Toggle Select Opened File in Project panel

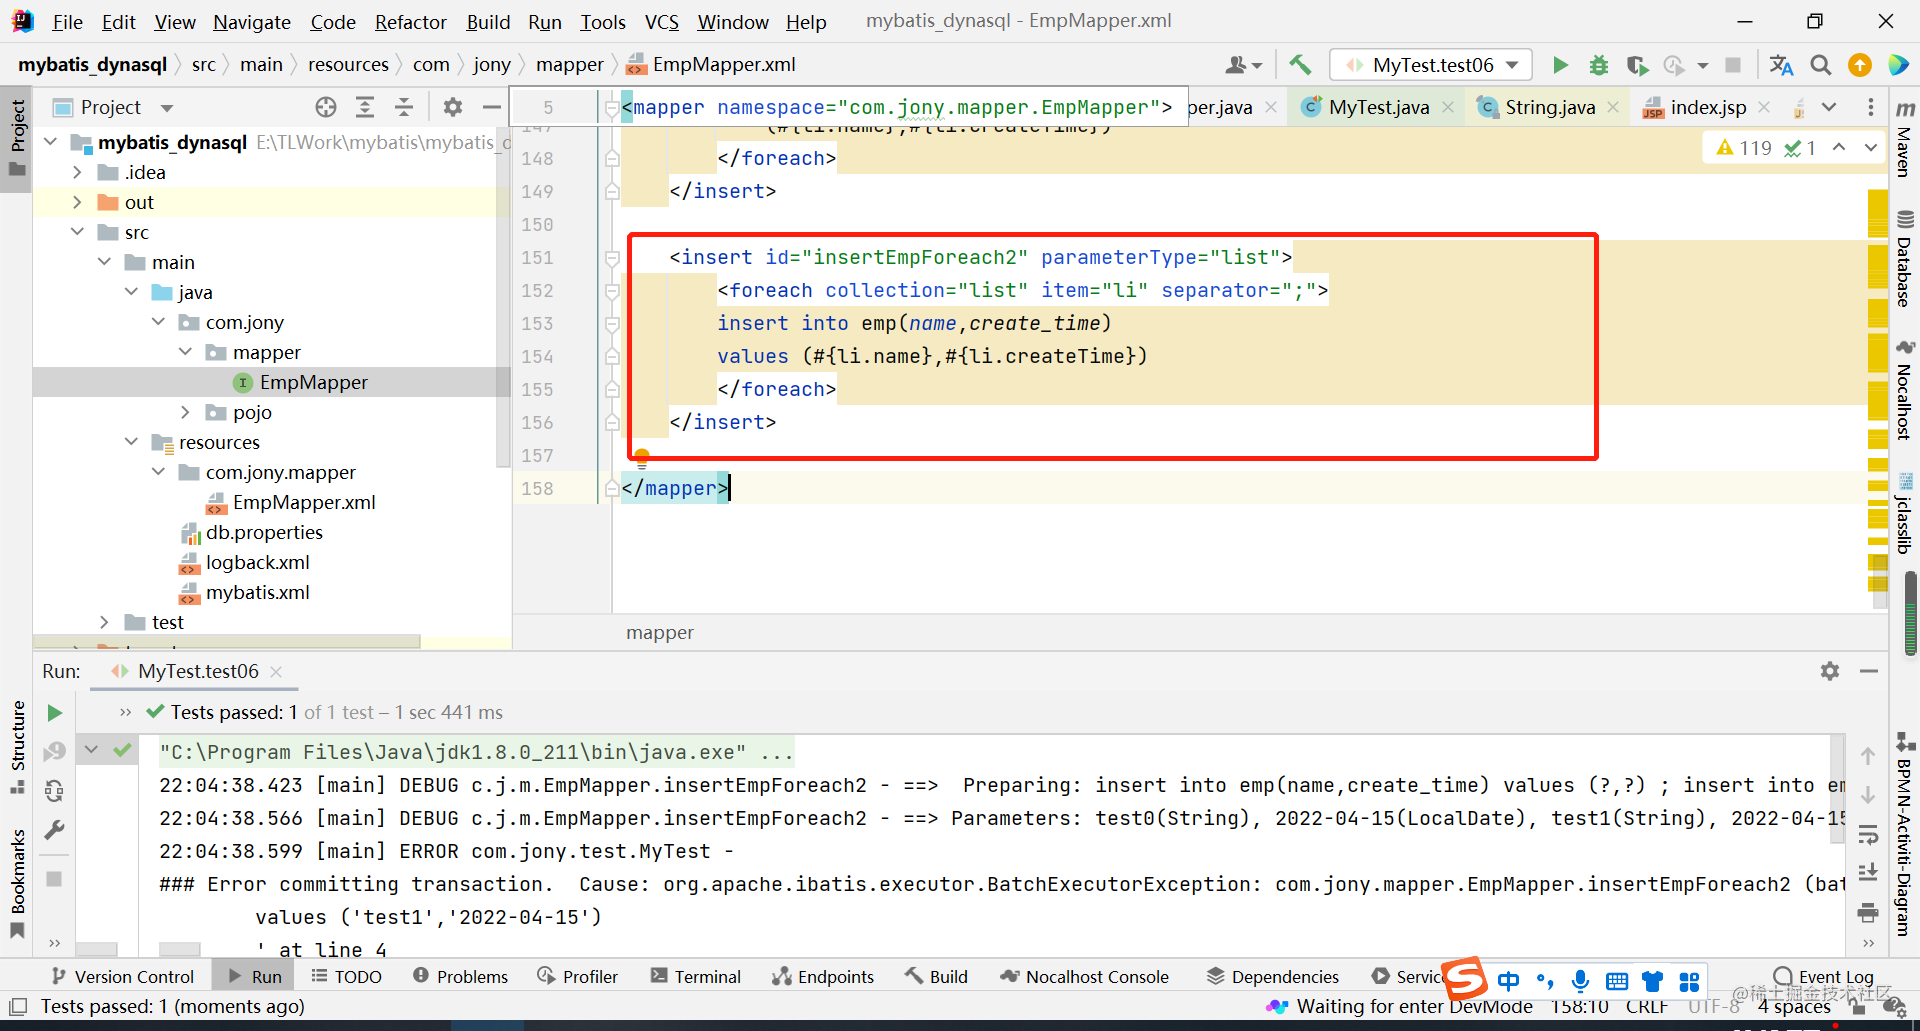[x=325, y=106]
